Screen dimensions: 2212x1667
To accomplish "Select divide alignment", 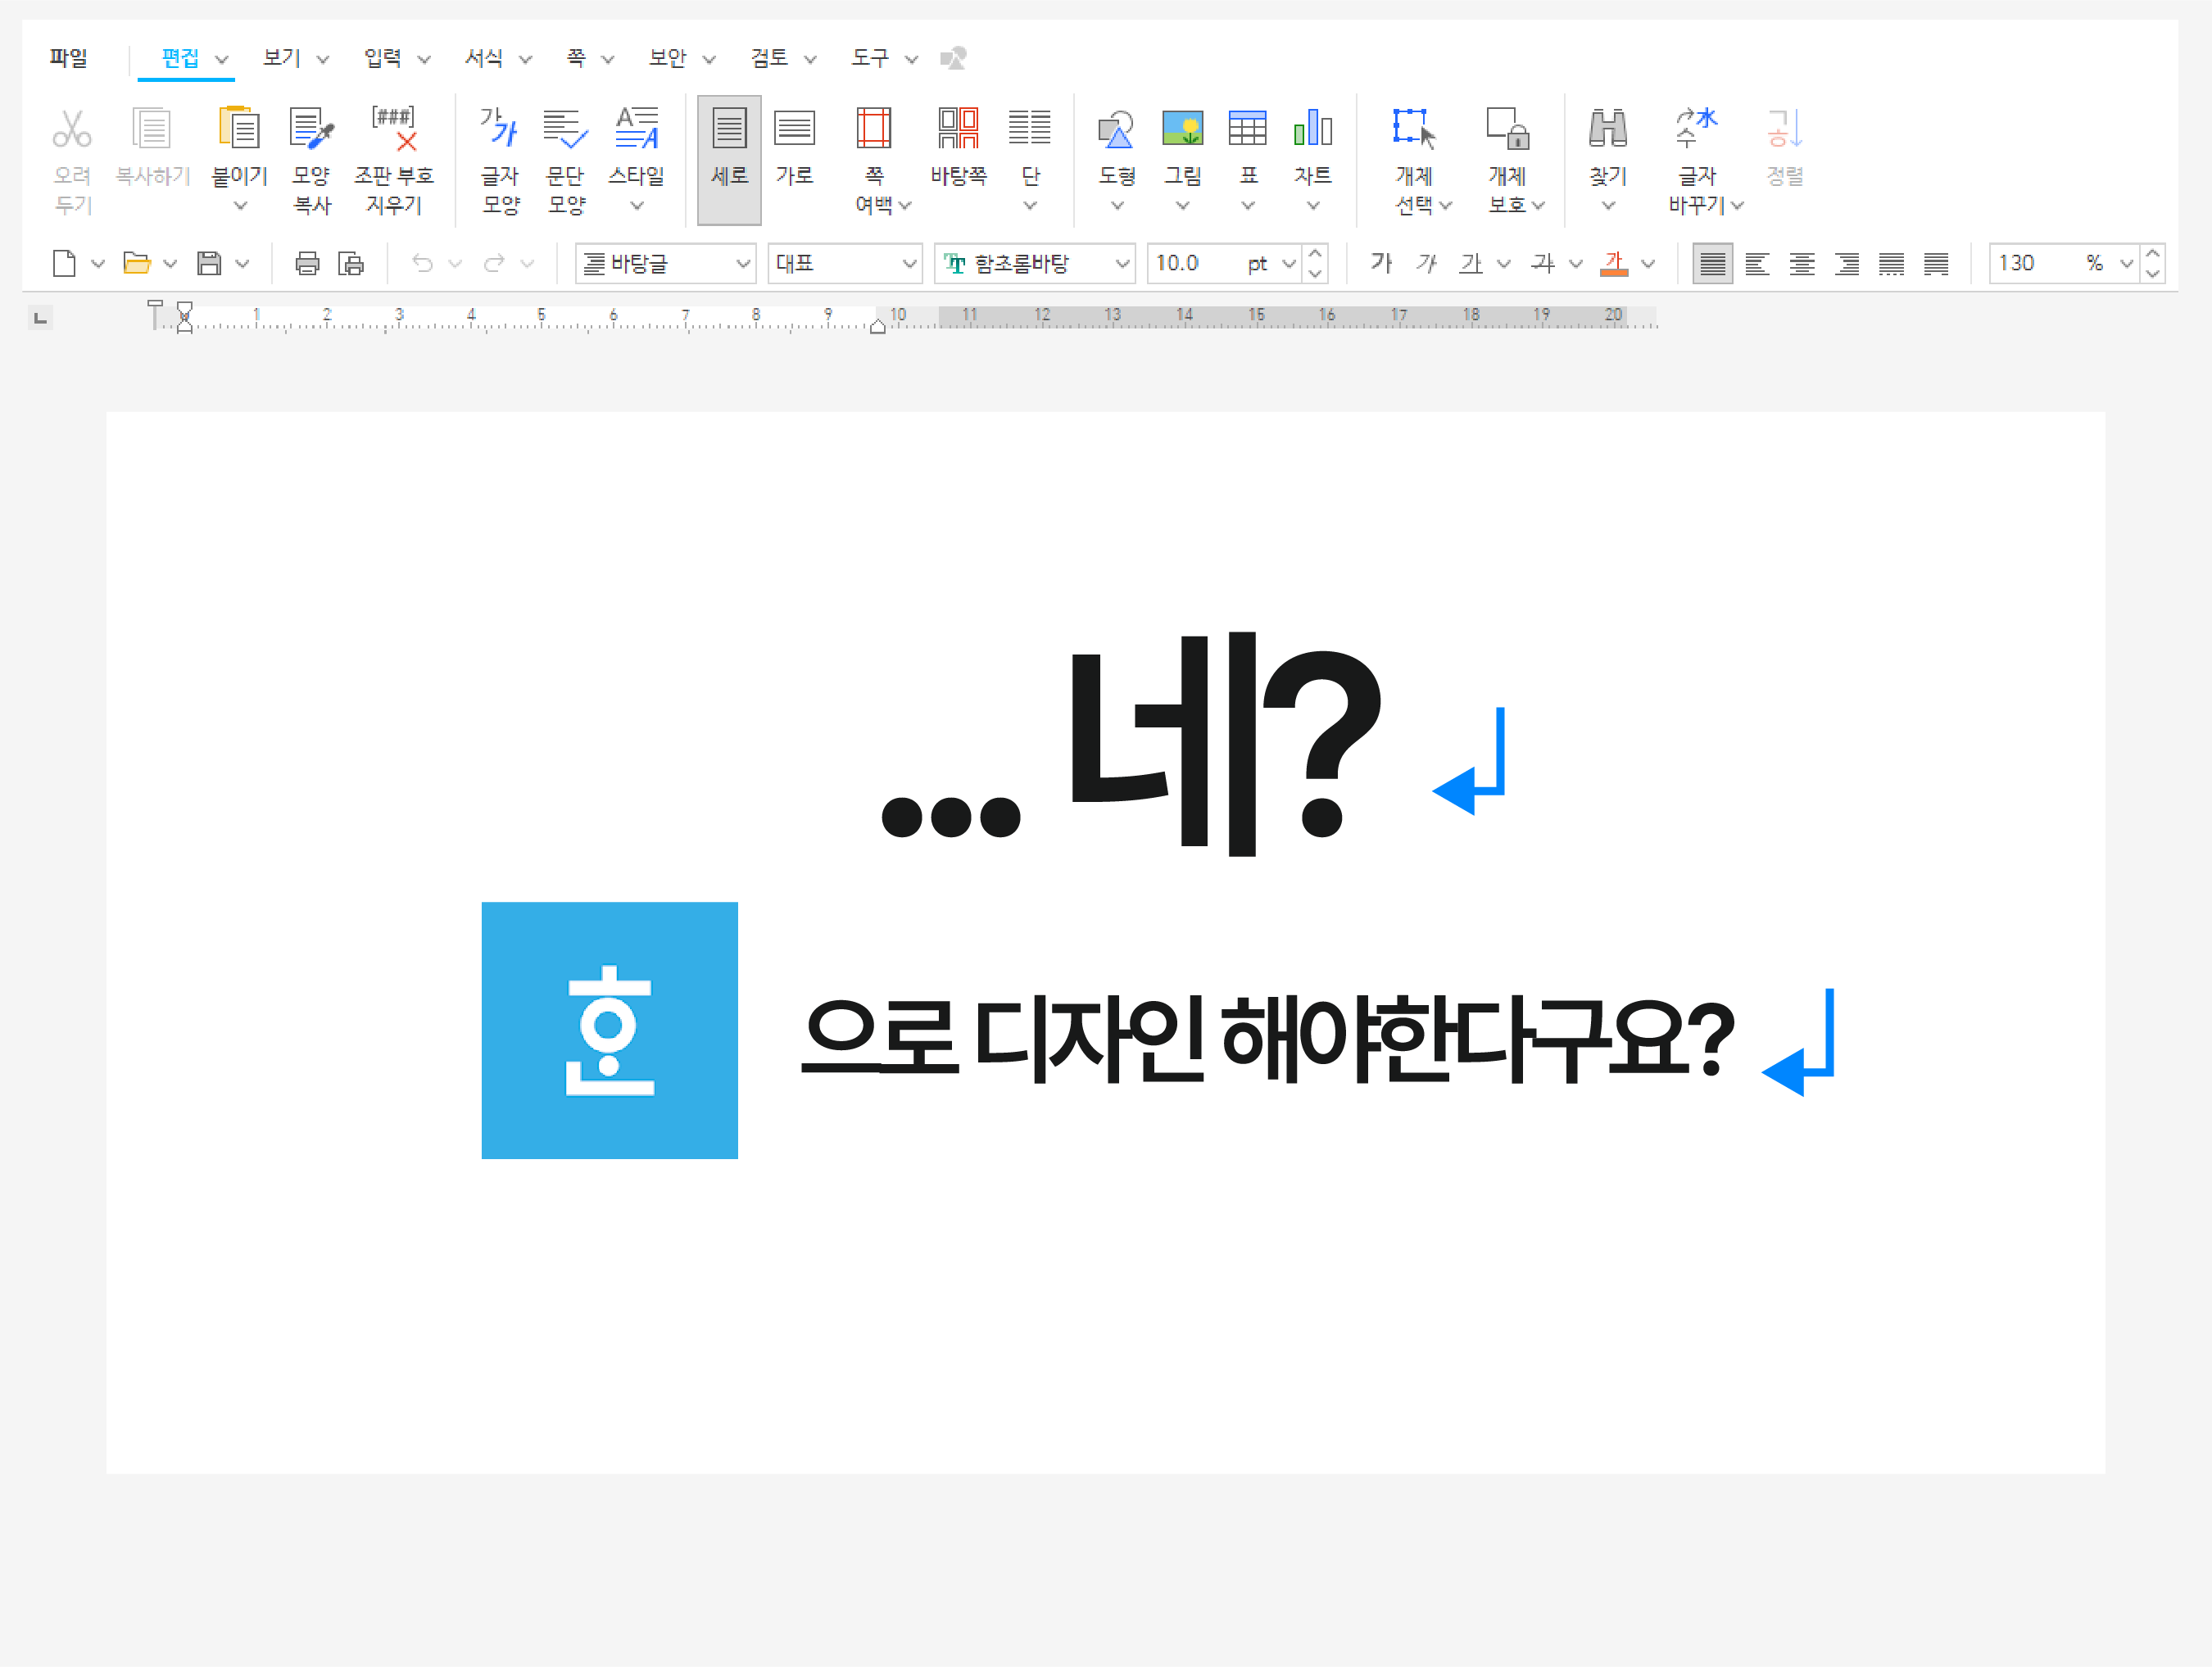I will pyautogui.click(x=1936, y=263).
